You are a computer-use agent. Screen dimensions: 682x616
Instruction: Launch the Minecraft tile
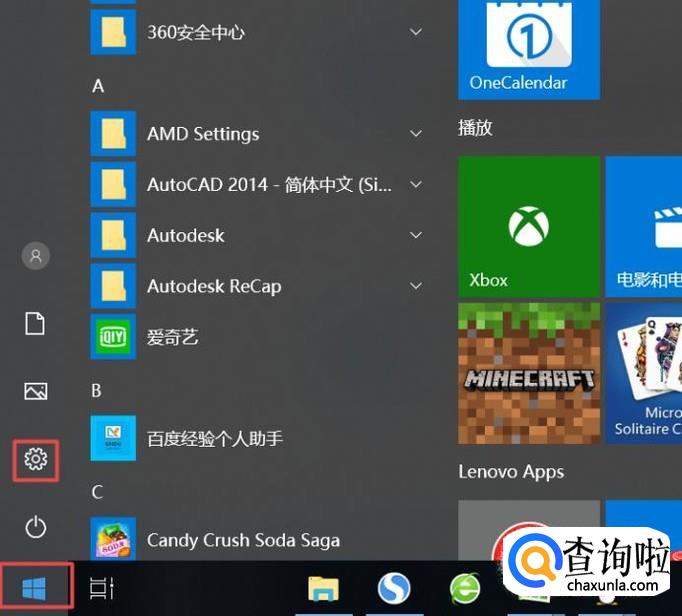[x=529, y=374]
